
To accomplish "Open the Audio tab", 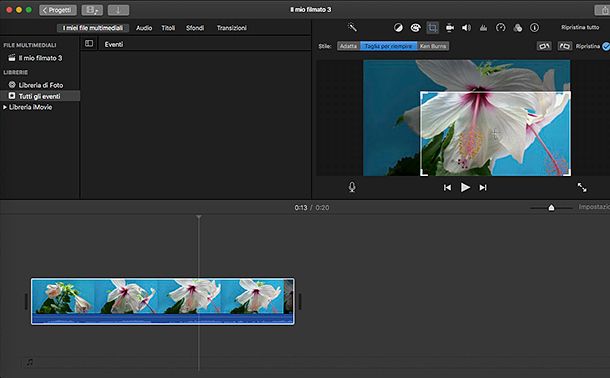I will pyautogui.click(x=144, y=28).
